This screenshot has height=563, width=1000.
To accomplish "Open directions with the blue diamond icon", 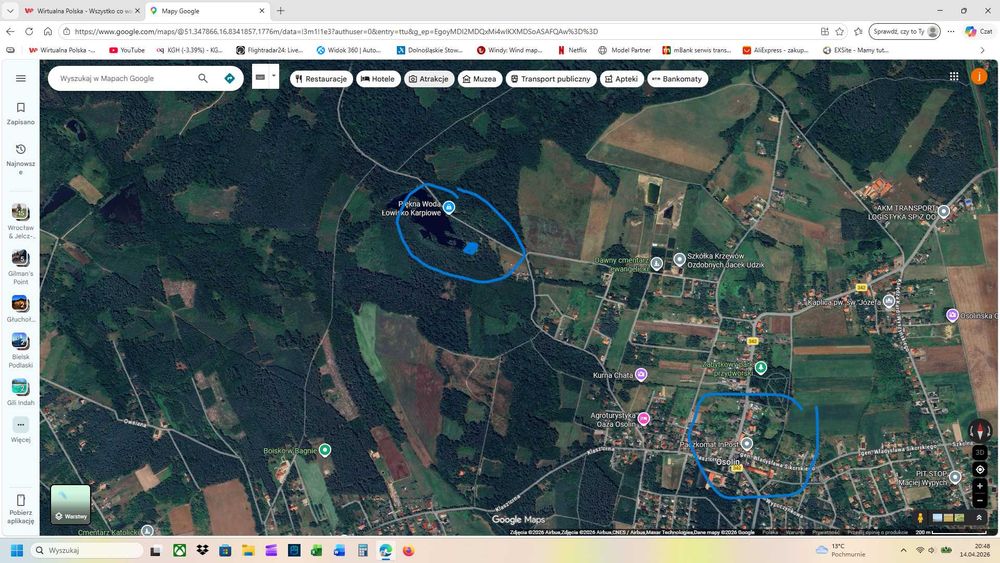I will point(230,78).
